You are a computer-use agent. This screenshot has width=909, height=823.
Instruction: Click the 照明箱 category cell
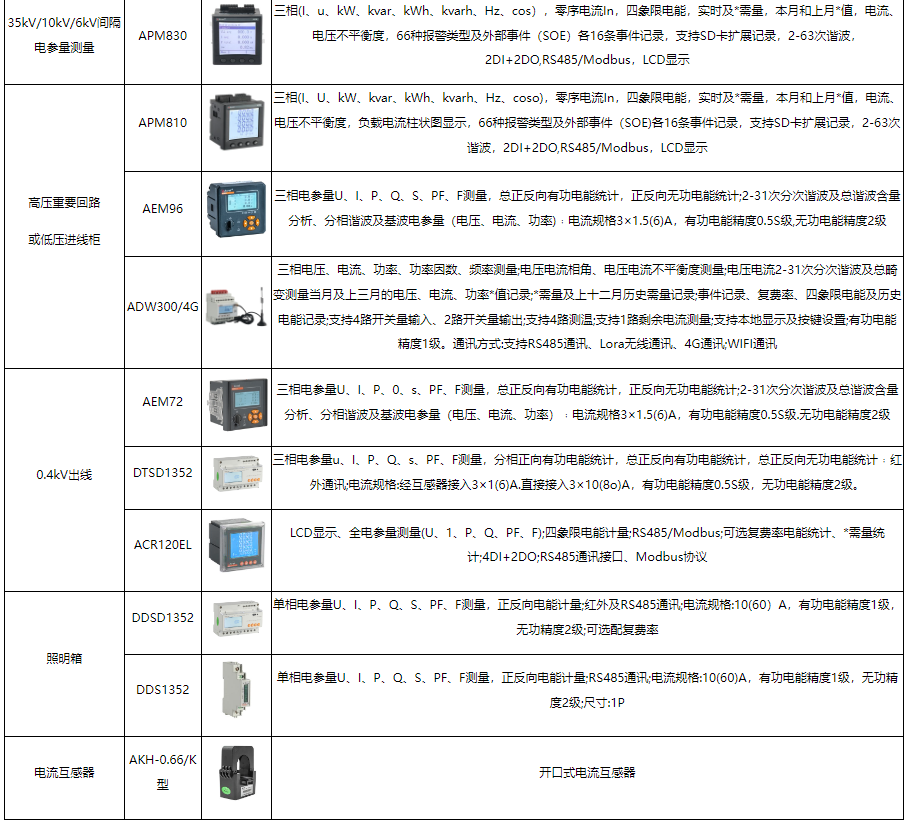point(64,659)
